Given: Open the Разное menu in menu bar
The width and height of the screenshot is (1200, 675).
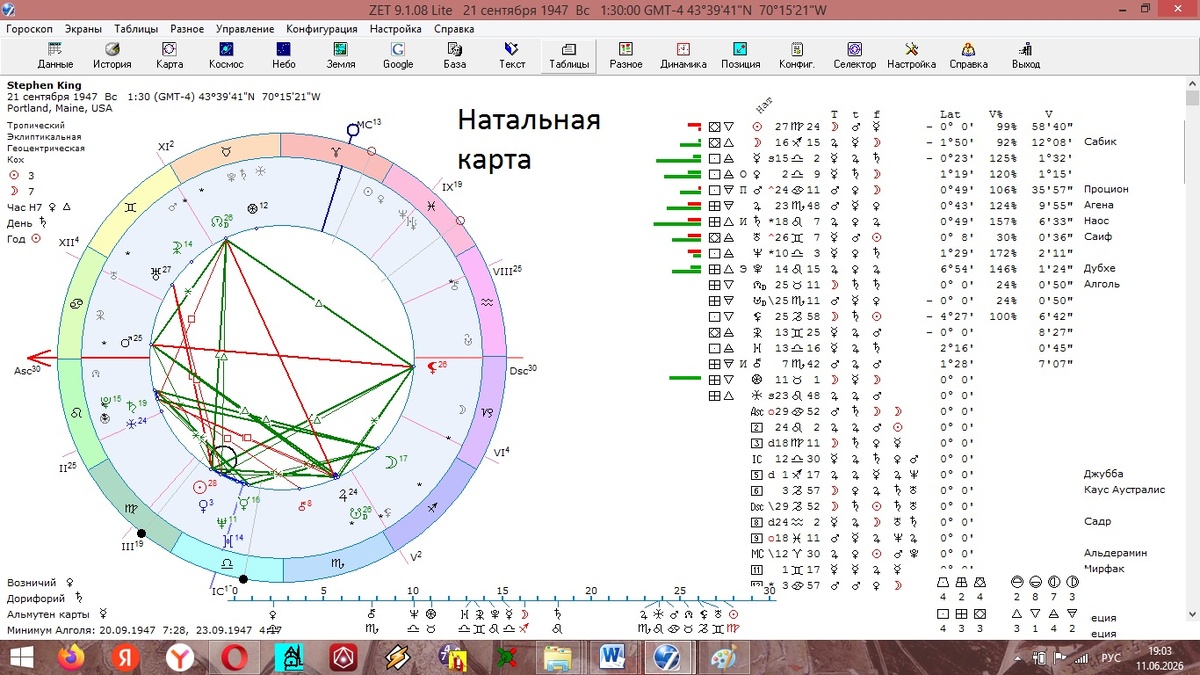Looking at the screenshot, I should point(187,29).
